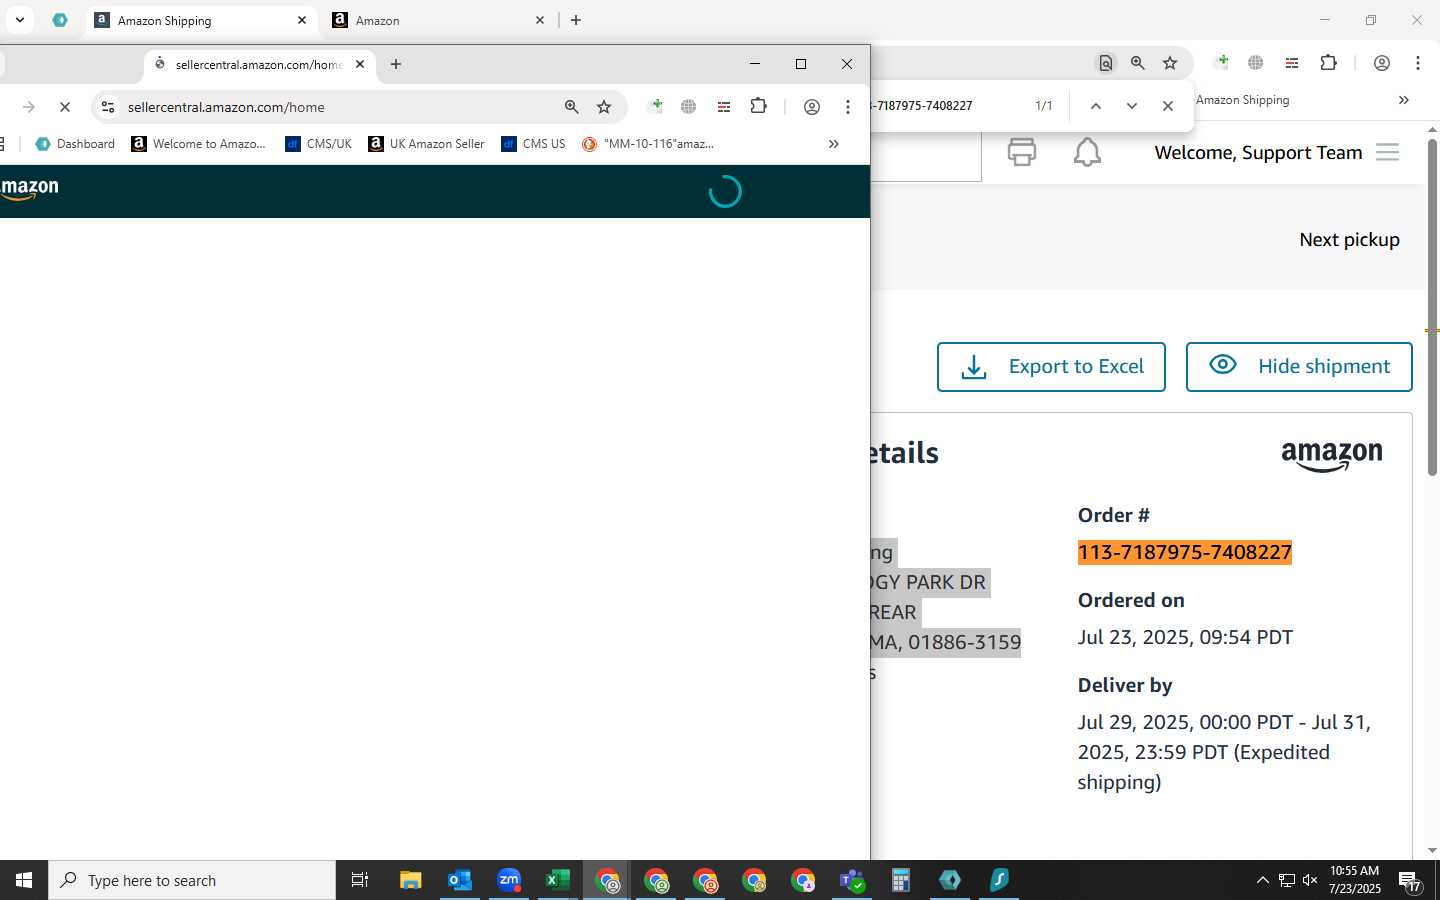Screen dimensions: 1440x900
Task: Open the zoom control in the front window address bar
Action: click(x=572, y=107)
